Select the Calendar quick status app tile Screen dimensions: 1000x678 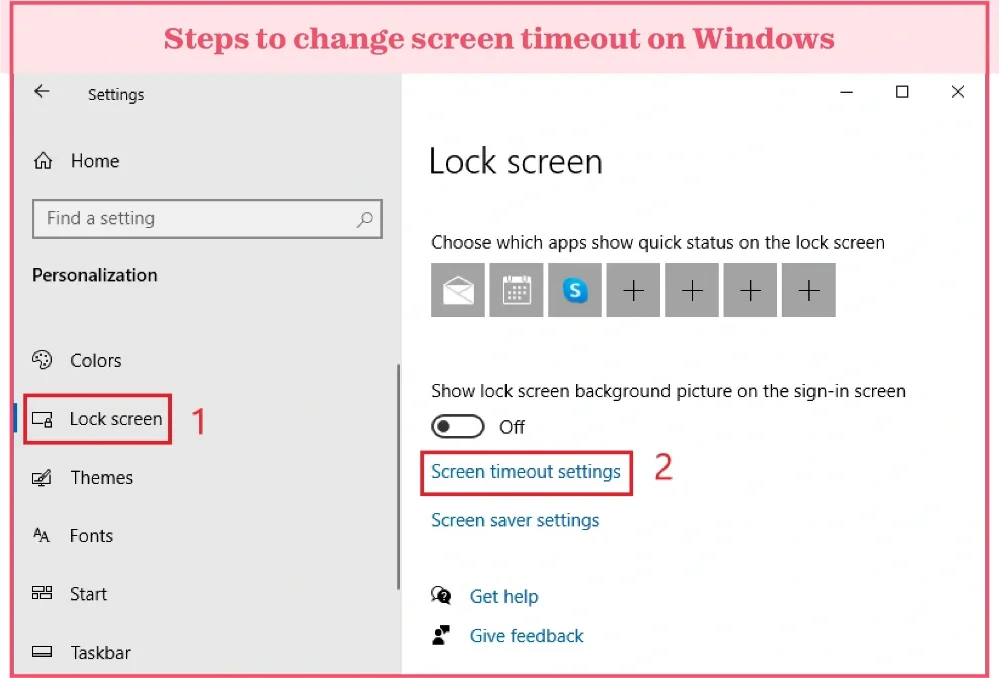(x=516, y=290)
